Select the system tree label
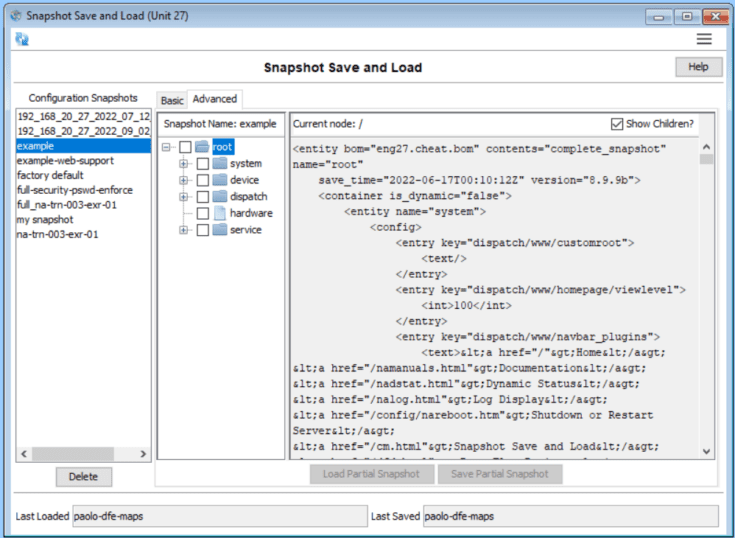Image resolution: width=735 pixels, height=538 pixels. (246, 164)
